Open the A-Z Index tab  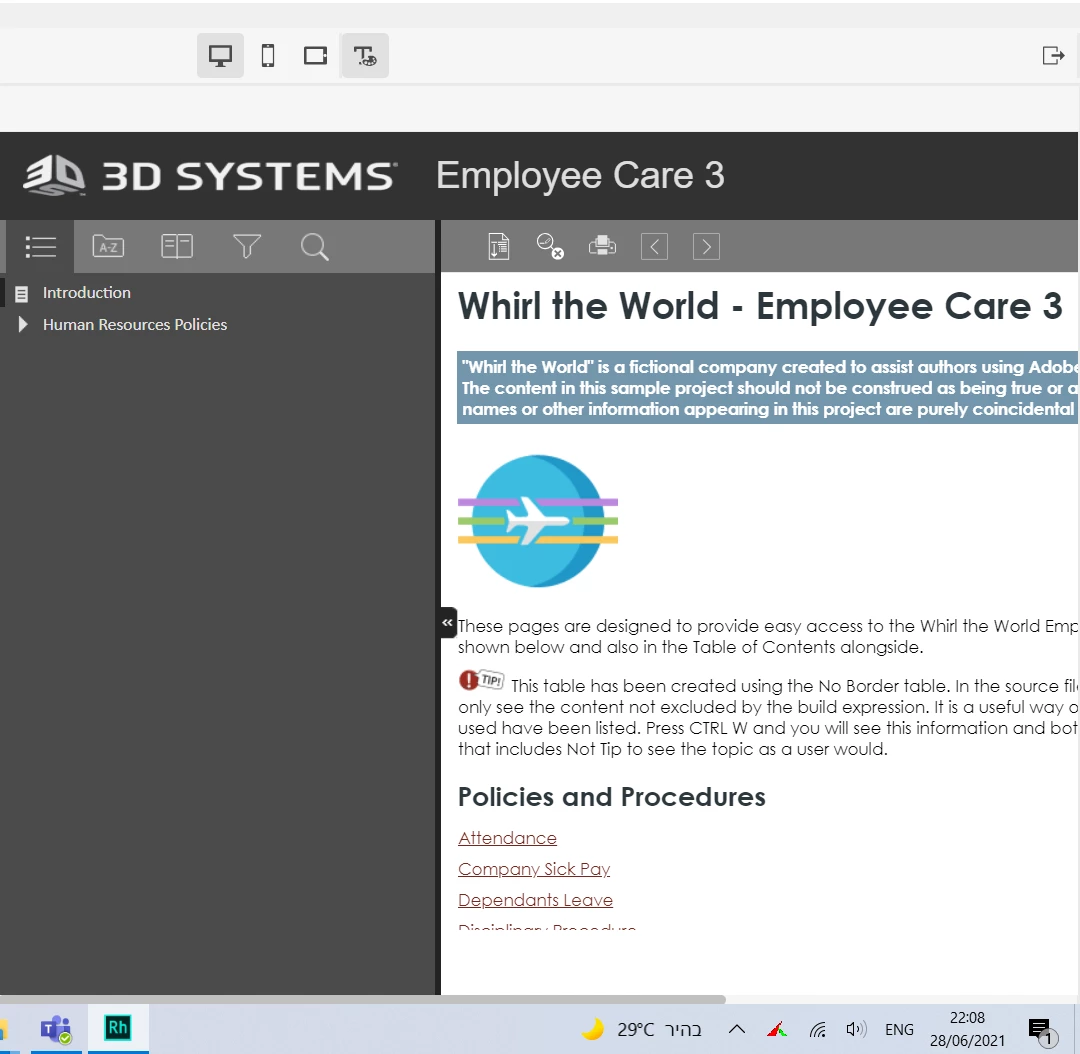point(108,247)
